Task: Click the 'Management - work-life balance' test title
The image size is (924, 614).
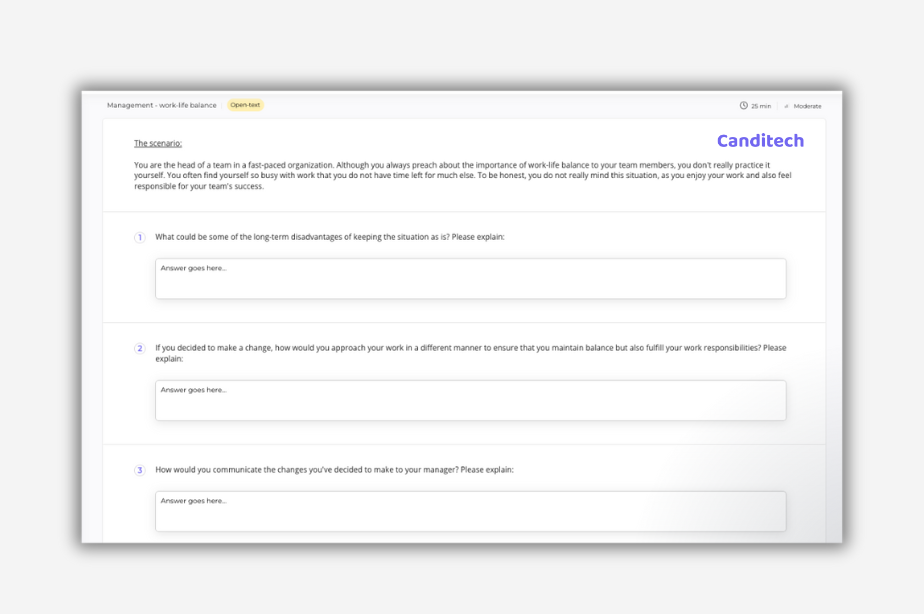Action: (x=162, y=104)
